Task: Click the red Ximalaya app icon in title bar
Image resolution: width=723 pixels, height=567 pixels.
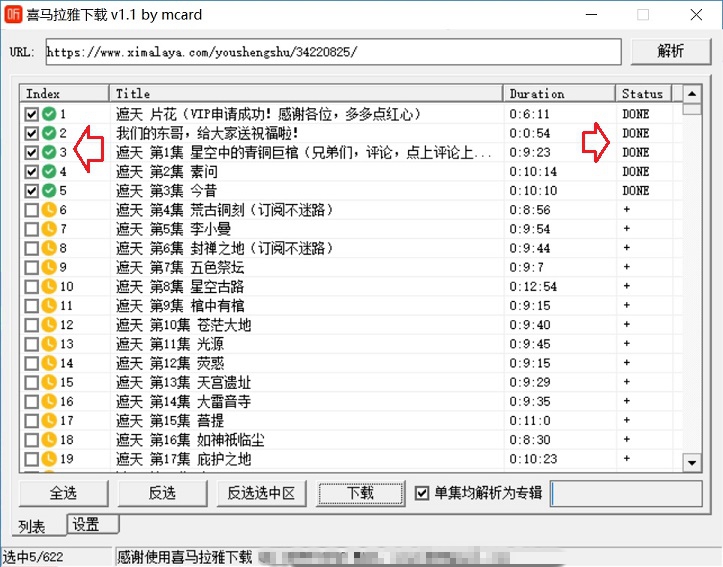Action: [13, 15]
